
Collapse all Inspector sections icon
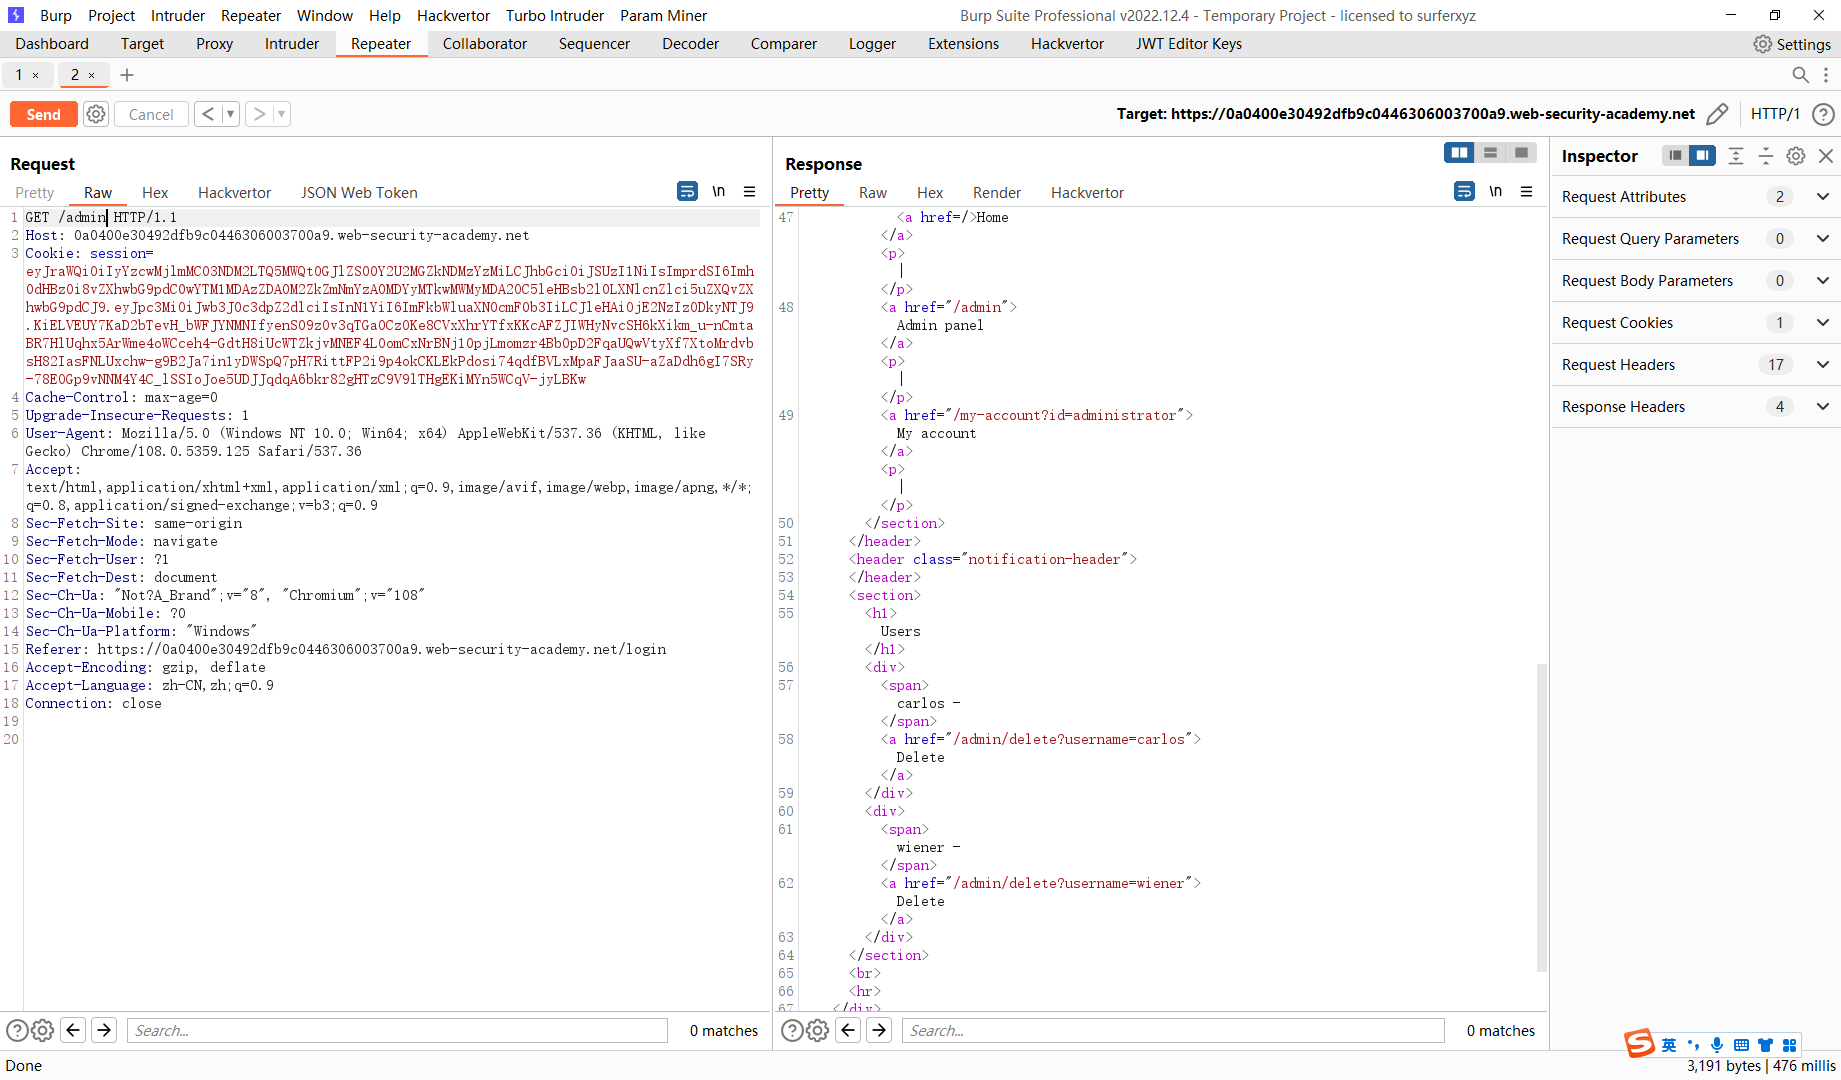point(1766,155)
